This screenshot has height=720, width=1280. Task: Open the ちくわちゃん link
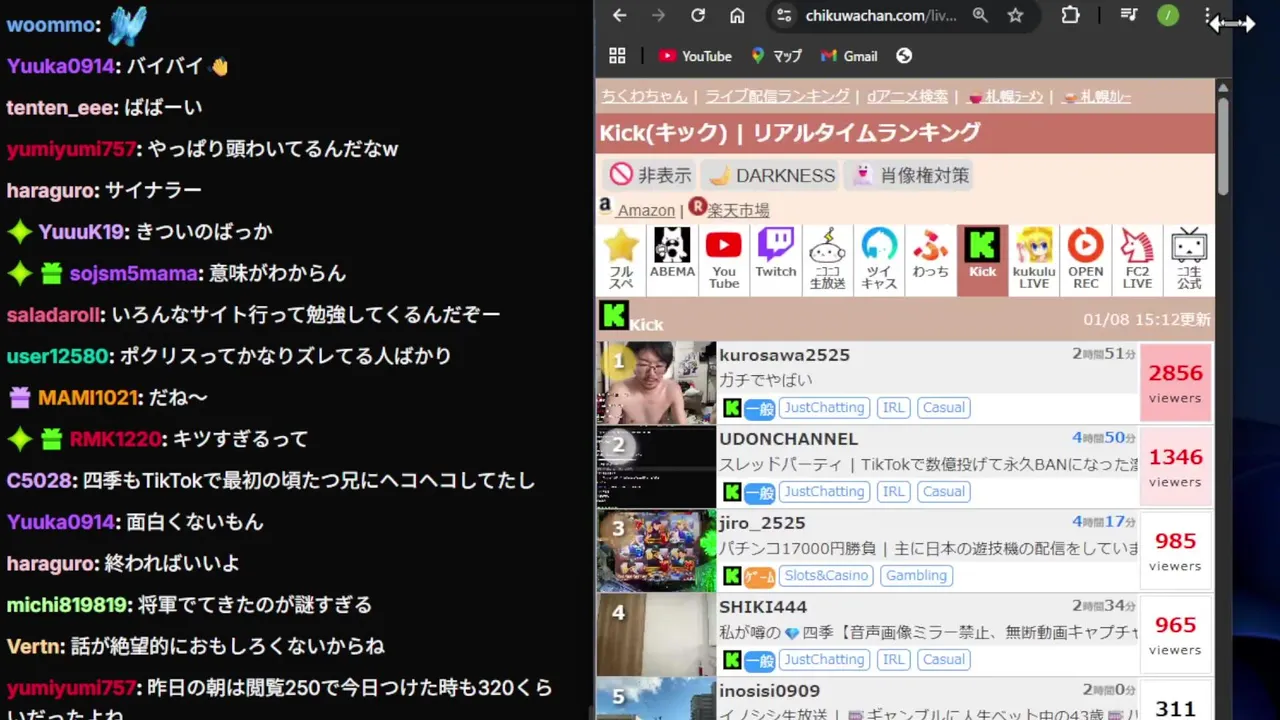tap(644, 96)
